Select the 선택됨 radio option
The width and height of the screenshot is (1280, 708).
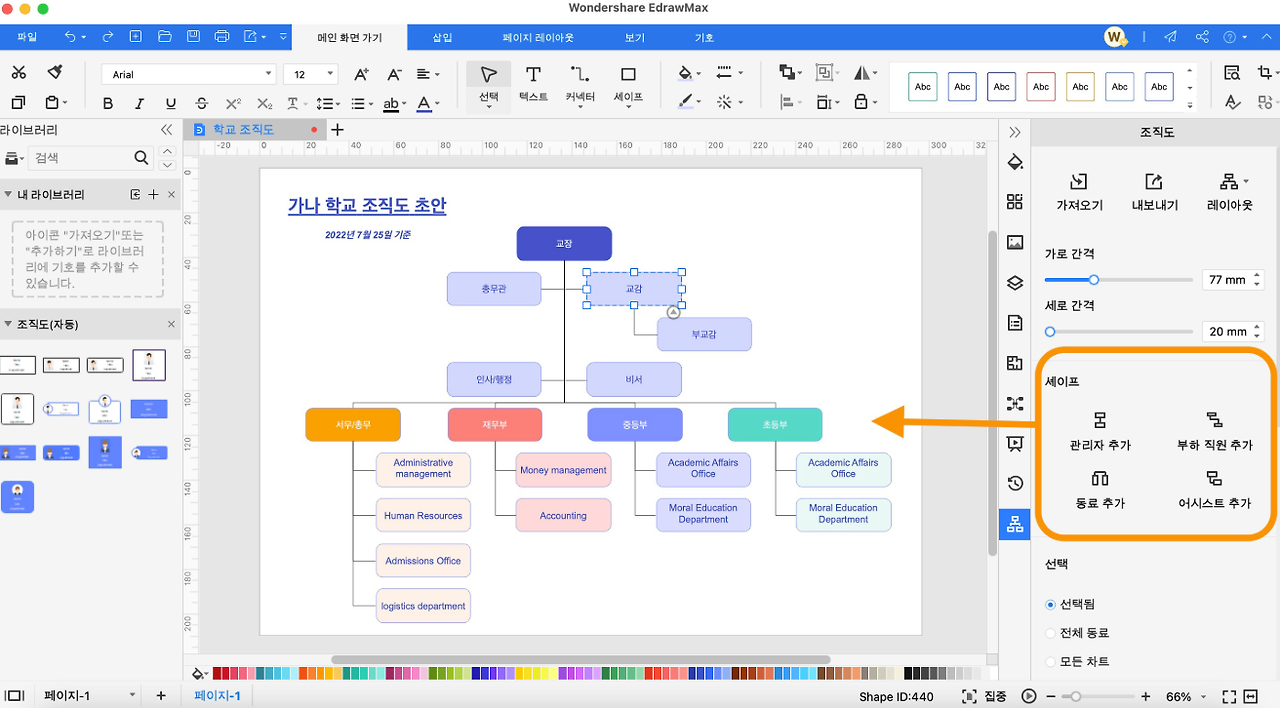pyautogui.click(x=1050, y=604)
